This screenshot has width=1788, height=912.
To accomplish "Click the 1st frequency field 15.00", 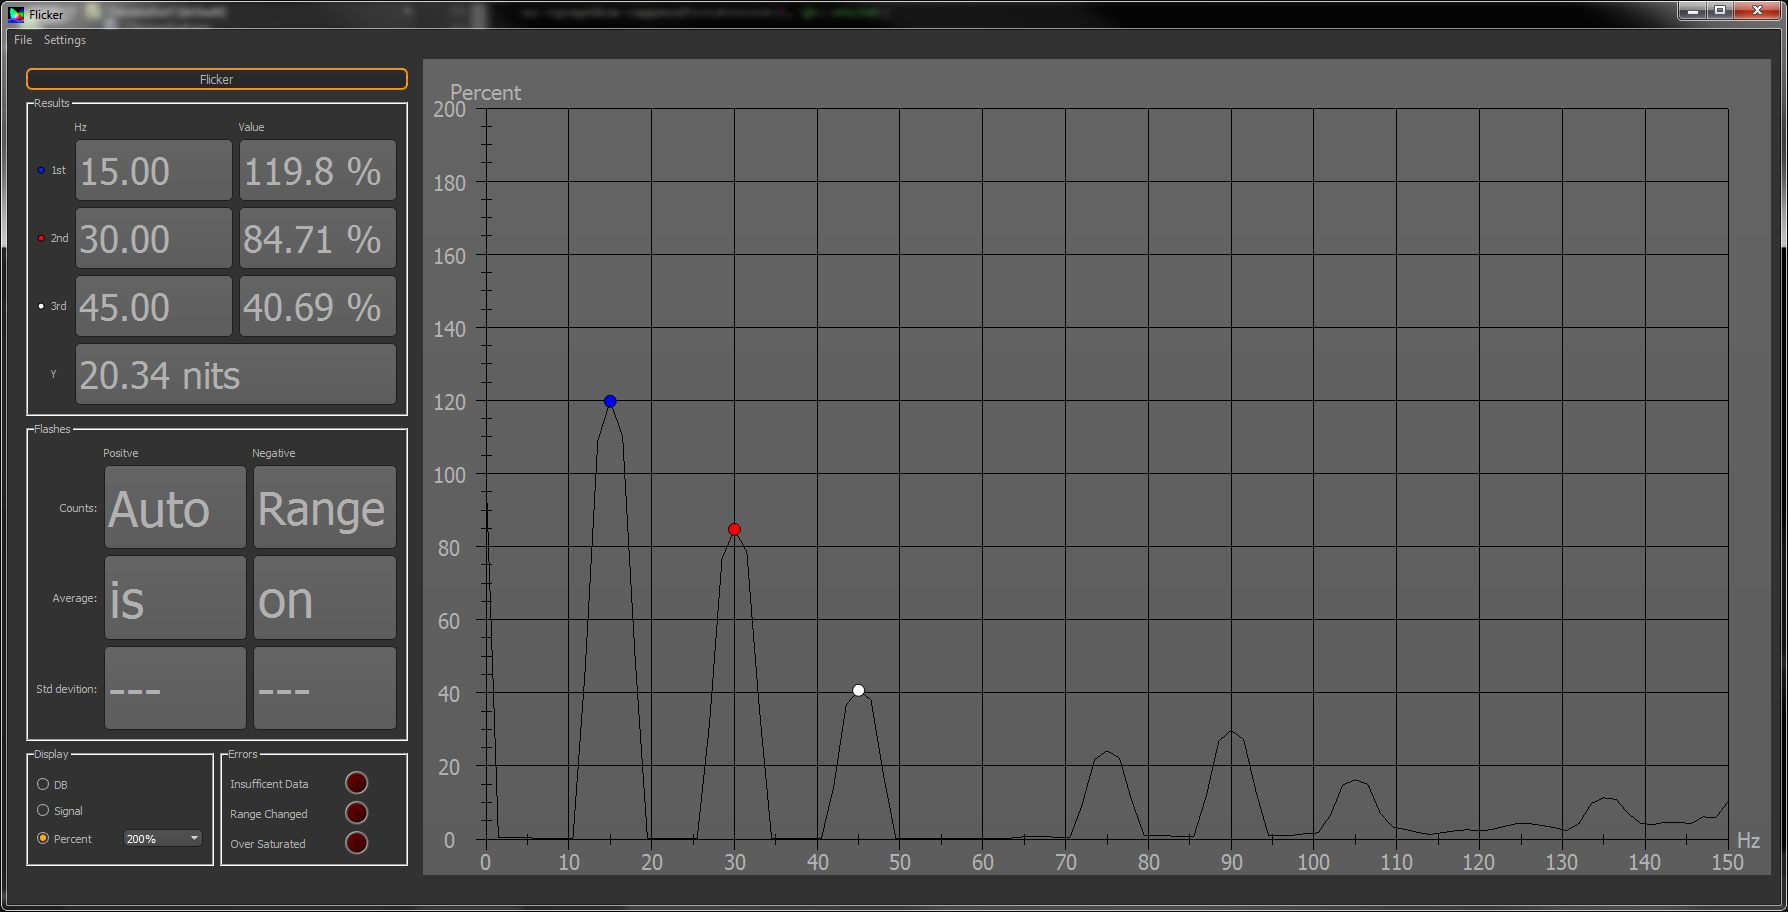I will [154, 170].
